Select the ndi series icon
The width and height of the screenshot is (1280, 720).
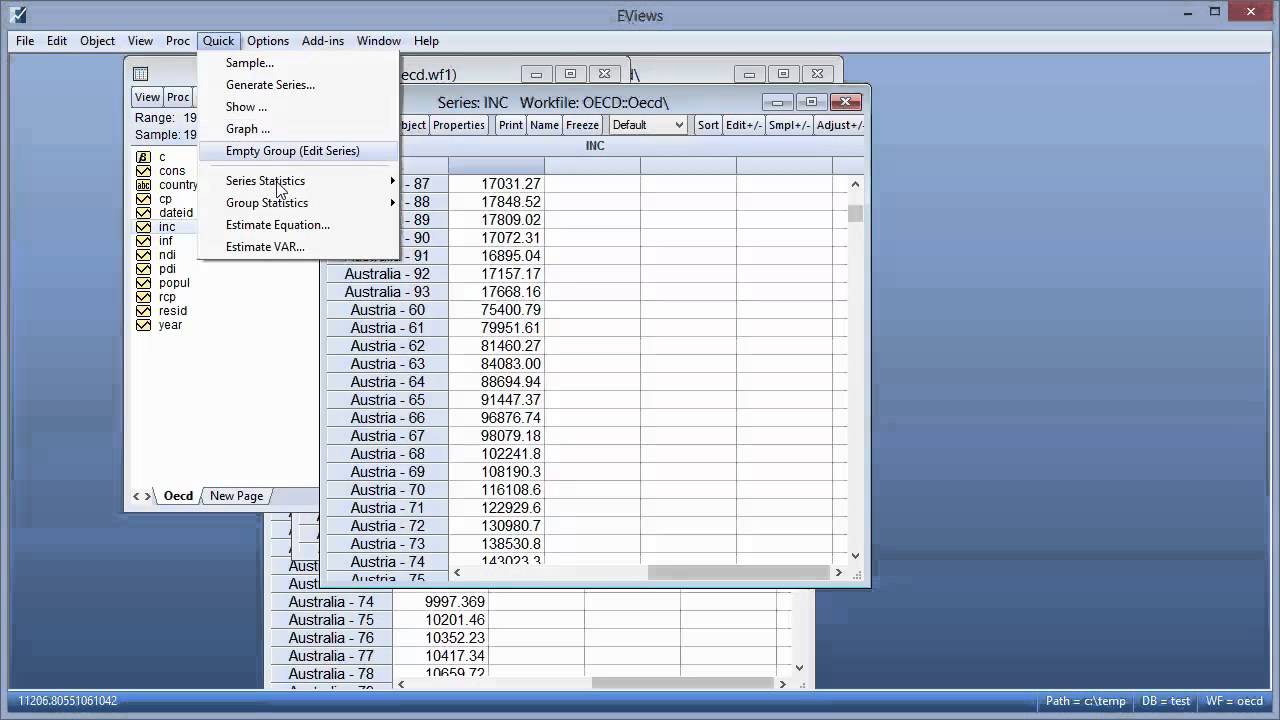coord(143,255)
